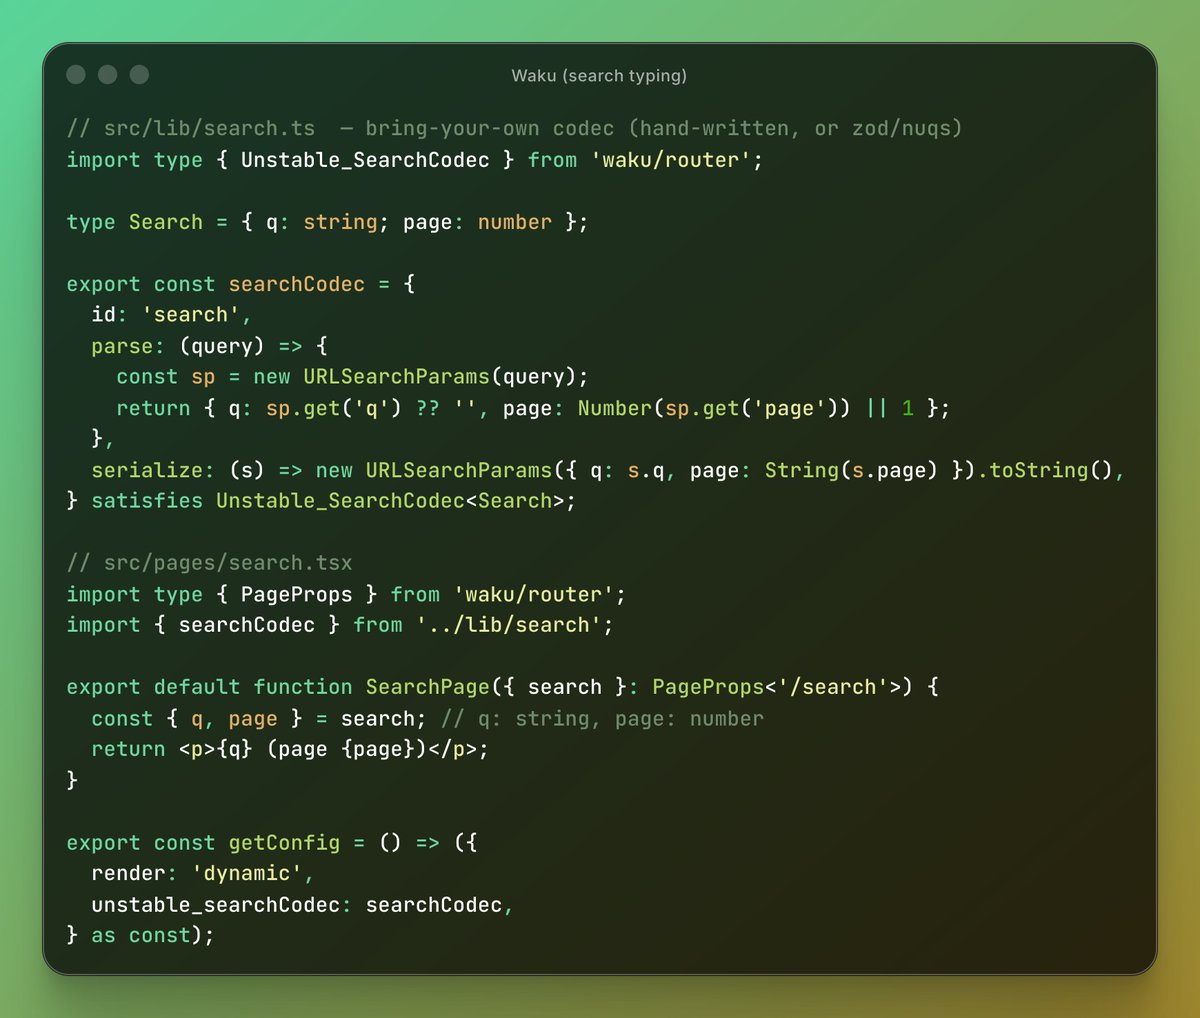
Task: Click the comment '// src/pages/search.tsx'
Action: pyautogui.click(x=210, y=562)
